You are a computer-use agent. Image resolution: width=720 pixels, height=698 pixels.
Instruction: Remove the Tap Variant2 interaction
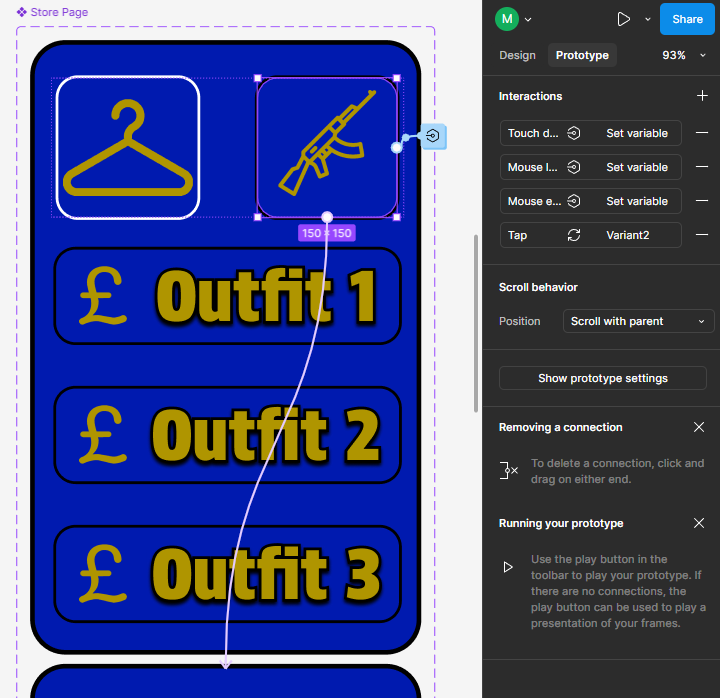click(x=702, y=235)
